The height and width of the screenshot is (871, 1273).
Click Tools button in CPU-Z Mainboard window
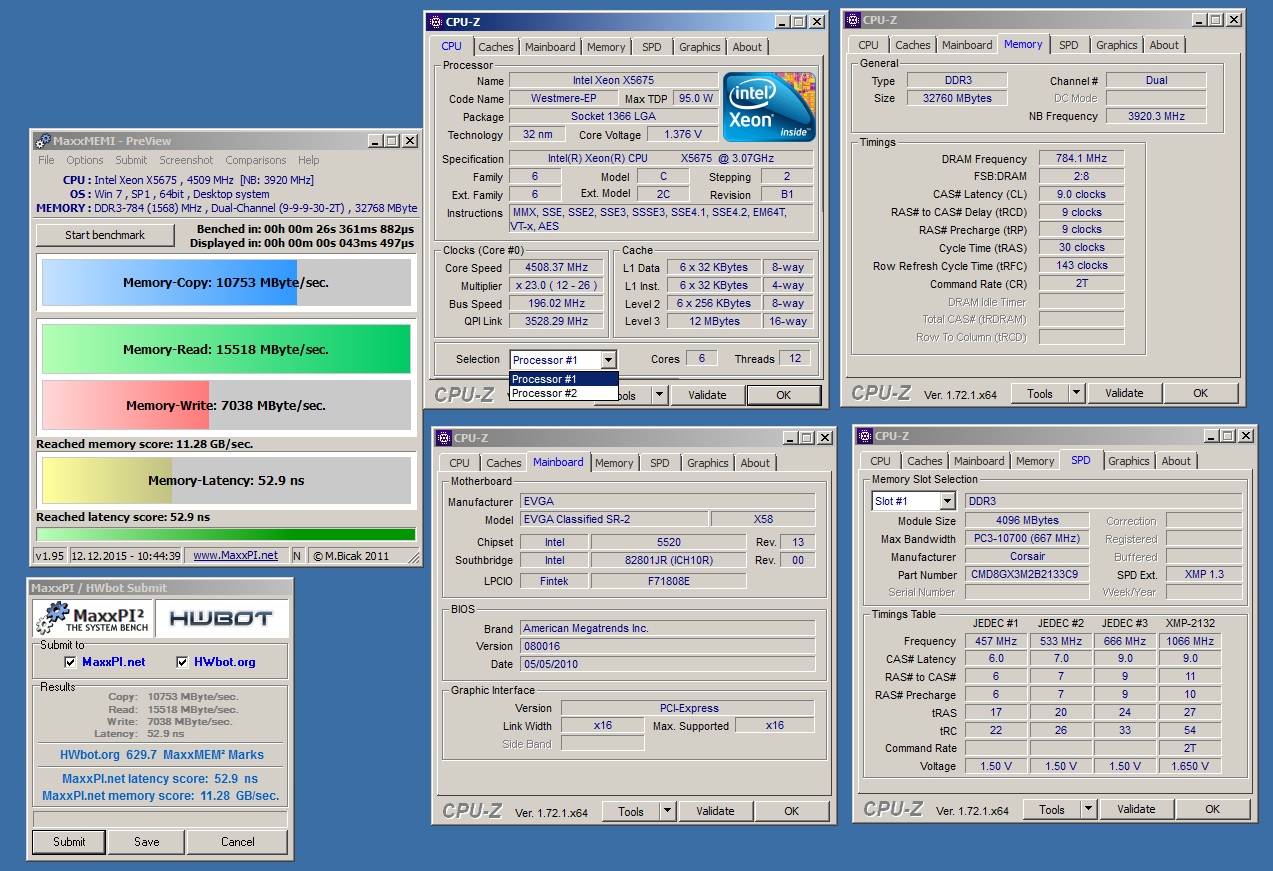pyautogui.click(x=631, y=811)
